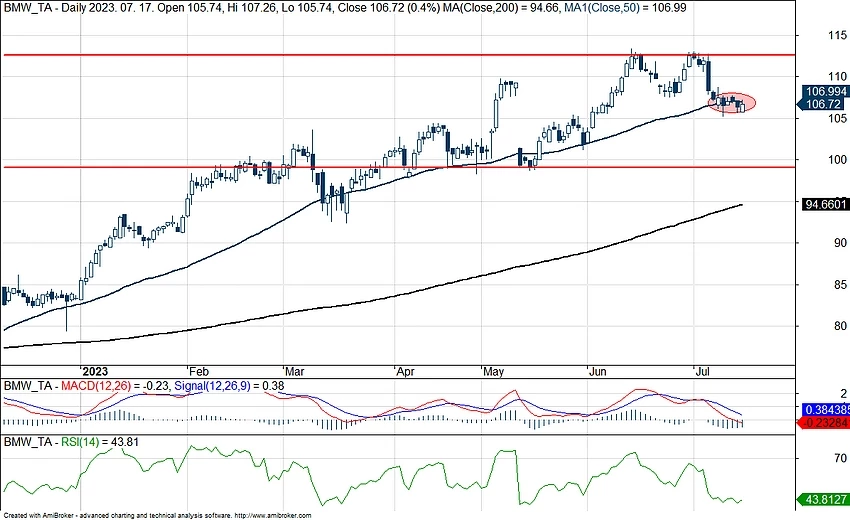
Task: Click the Apr date axis label
Action: coord(405,371)
